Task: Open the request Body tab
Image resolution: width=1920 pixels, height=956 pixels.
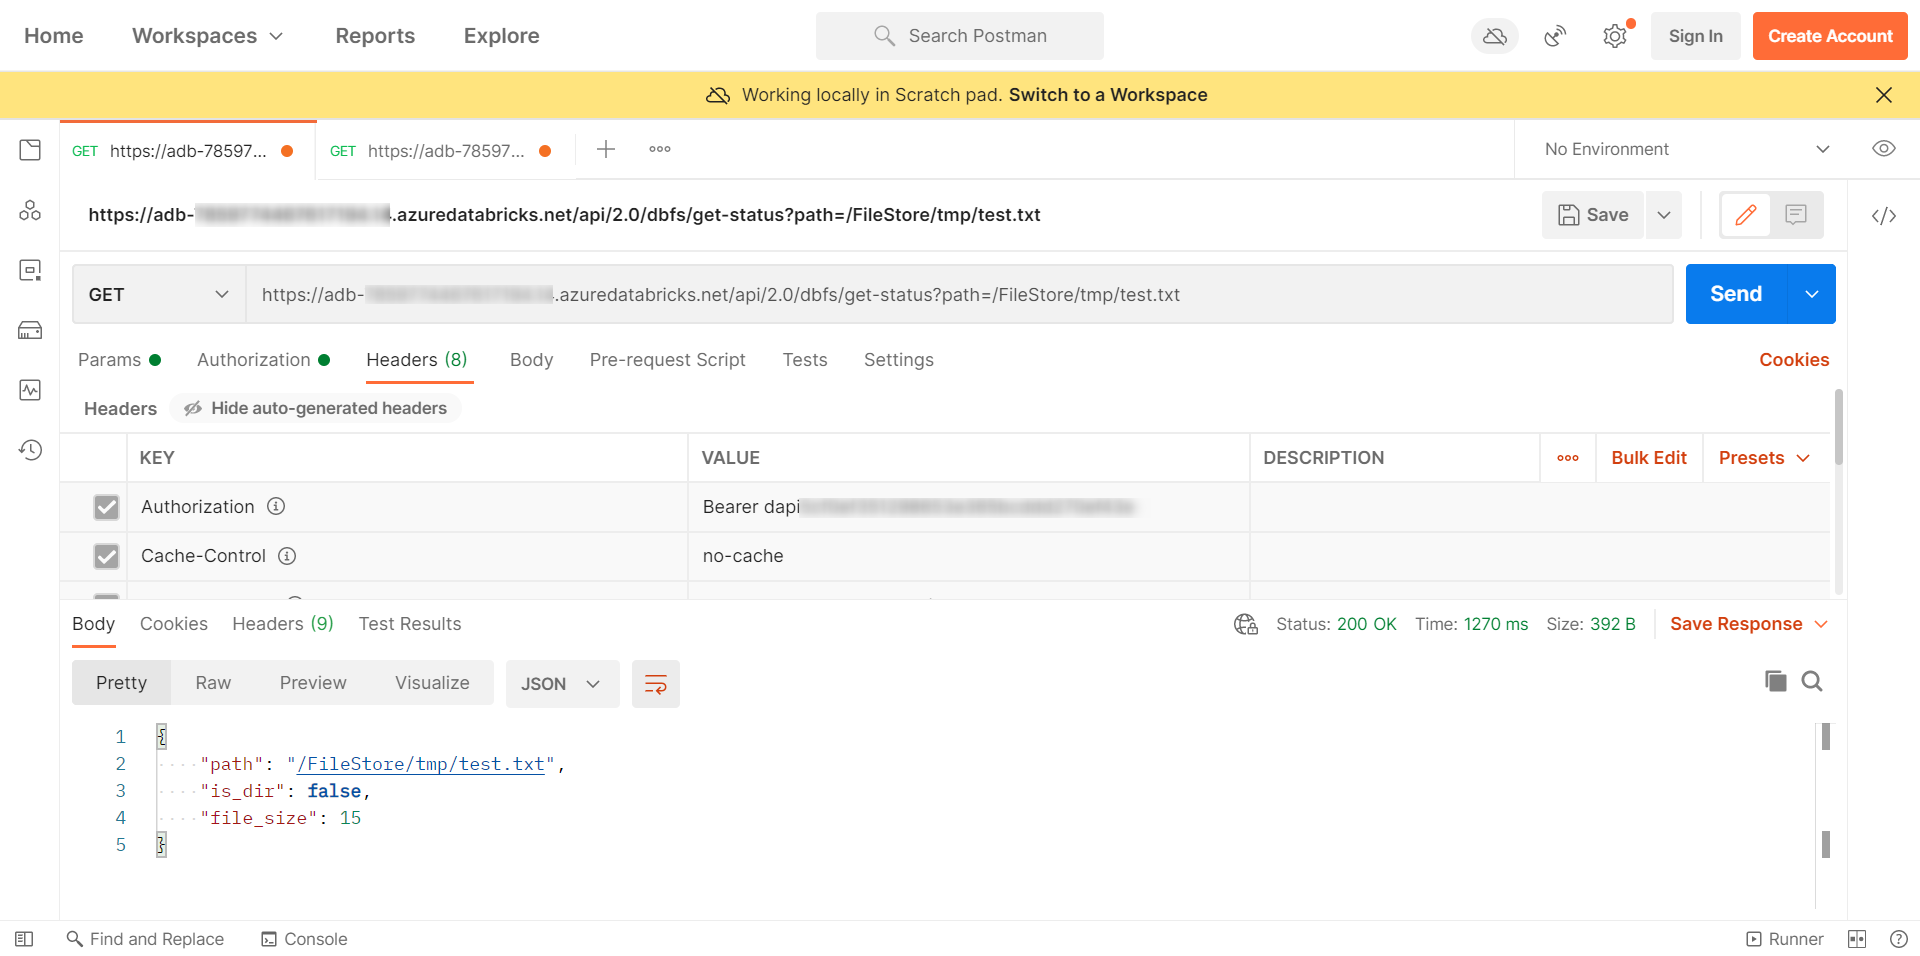Action: 531,360
